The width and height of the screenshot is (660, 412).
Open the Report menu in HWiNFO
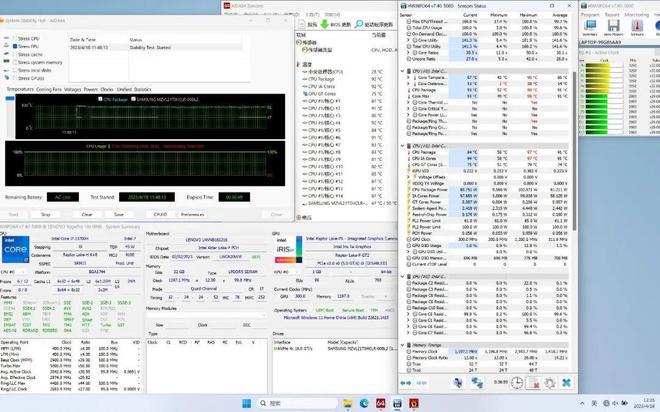[x=612, y=14]
